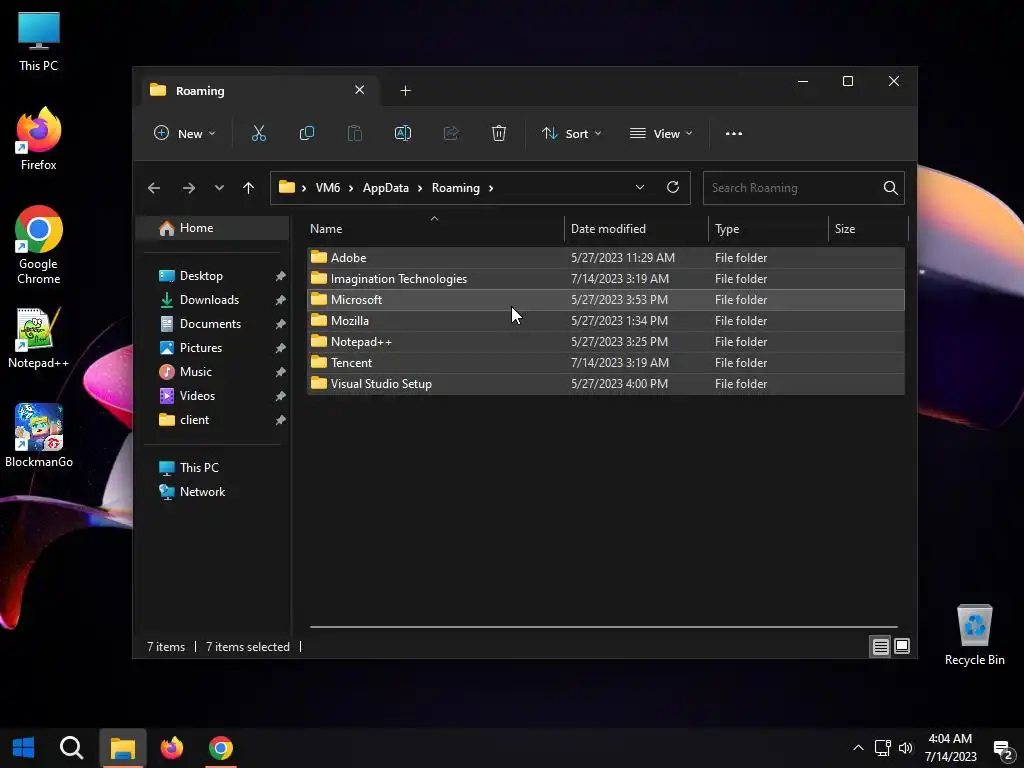Screen dimensions: 1024x768
Task: Open Network in navigation pane
Action: point(202,492)
